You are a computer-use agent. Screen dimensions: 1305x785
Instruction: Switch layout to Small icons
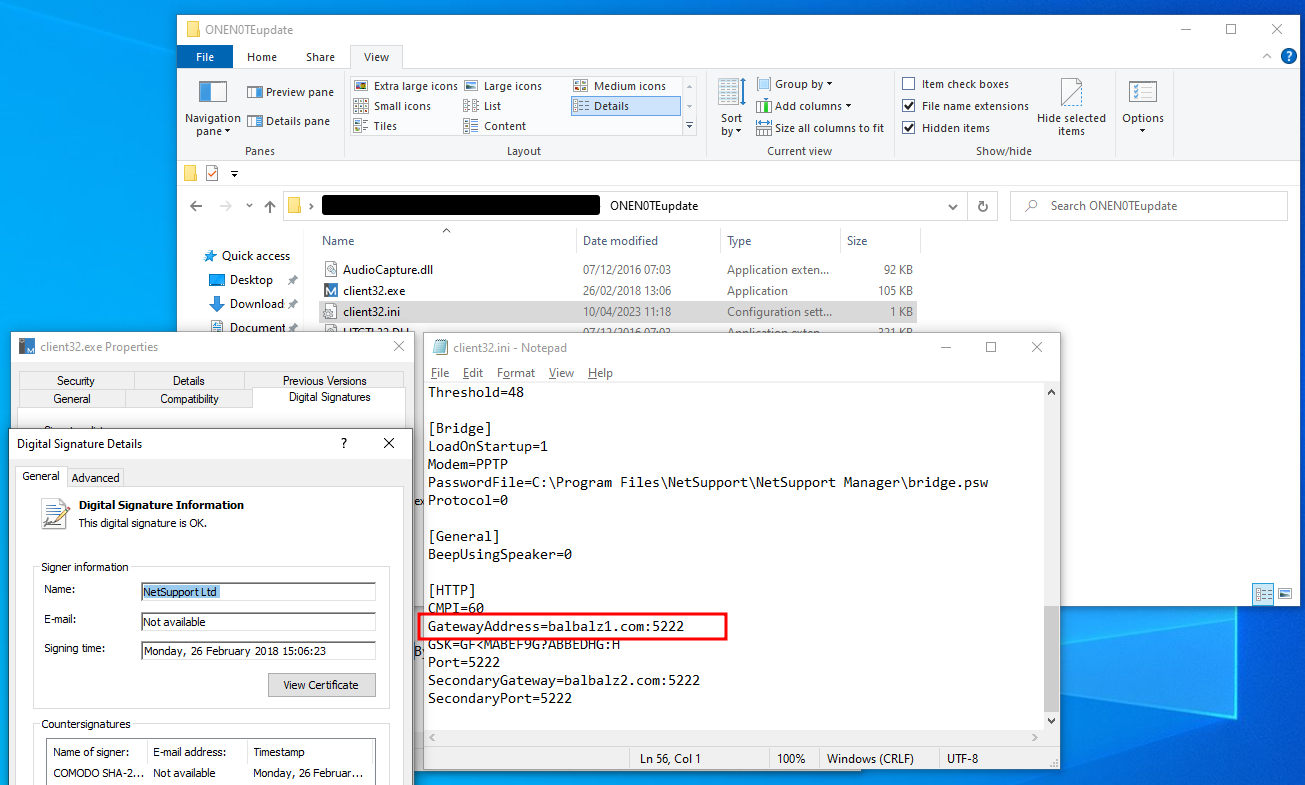coord(392,106)
